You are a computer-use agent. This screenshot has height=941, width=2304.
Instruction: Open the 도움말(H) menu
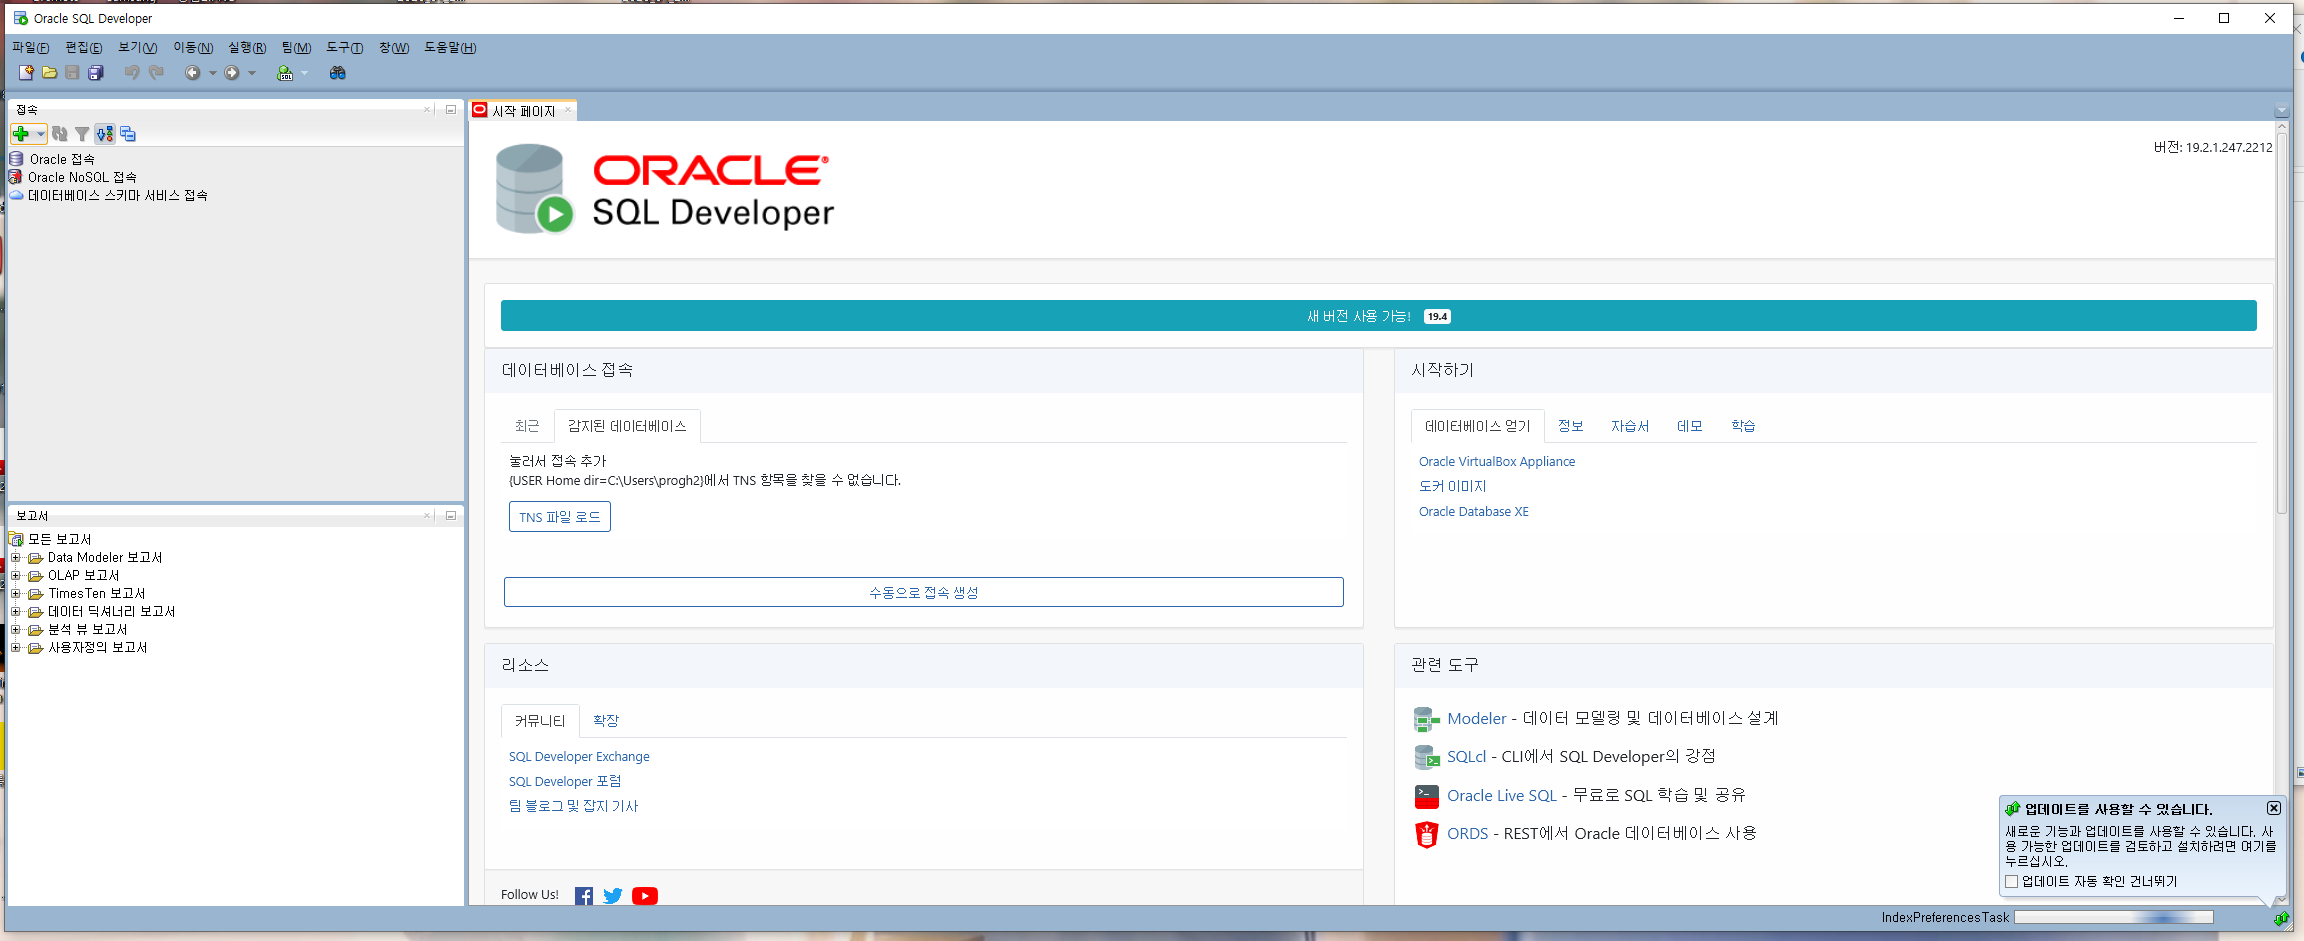coord(450,48)
